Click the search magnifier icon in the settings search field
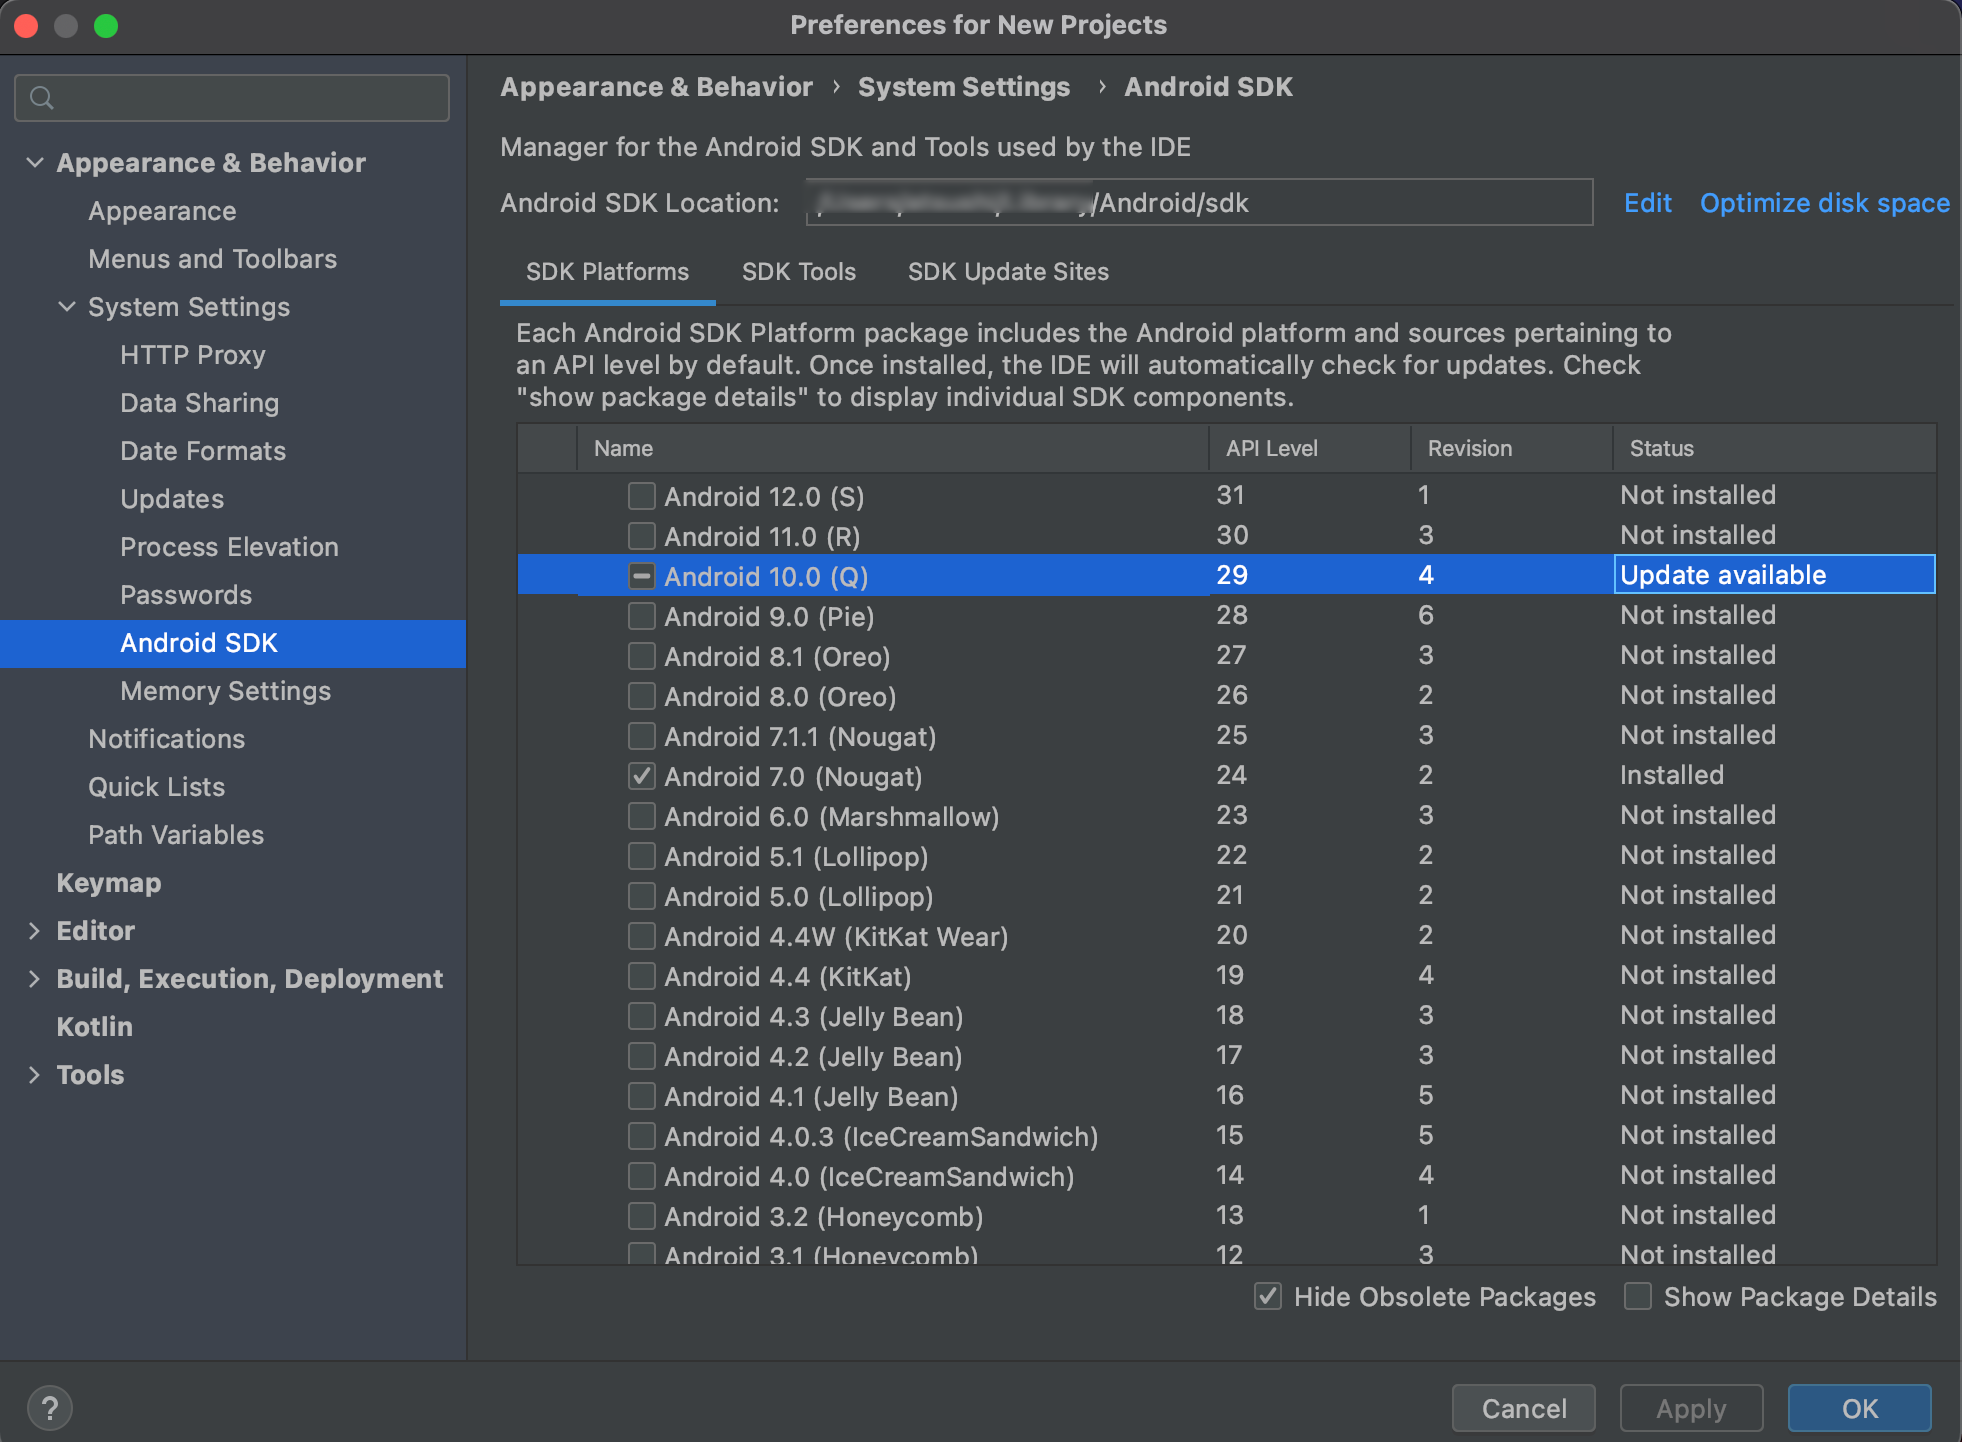 (x=41, y=98)
